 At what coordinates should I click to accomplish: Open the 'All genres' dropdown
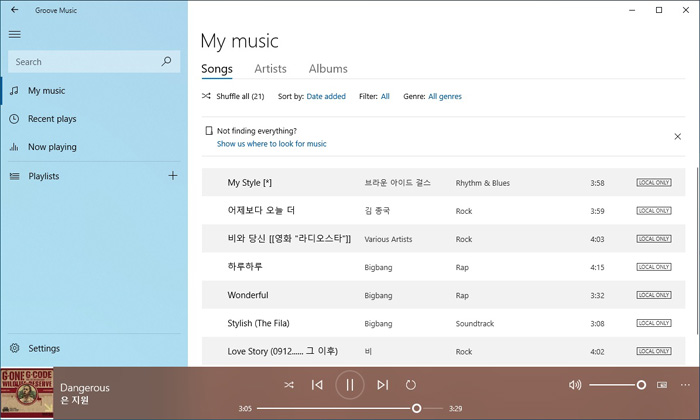coord(445,97)
